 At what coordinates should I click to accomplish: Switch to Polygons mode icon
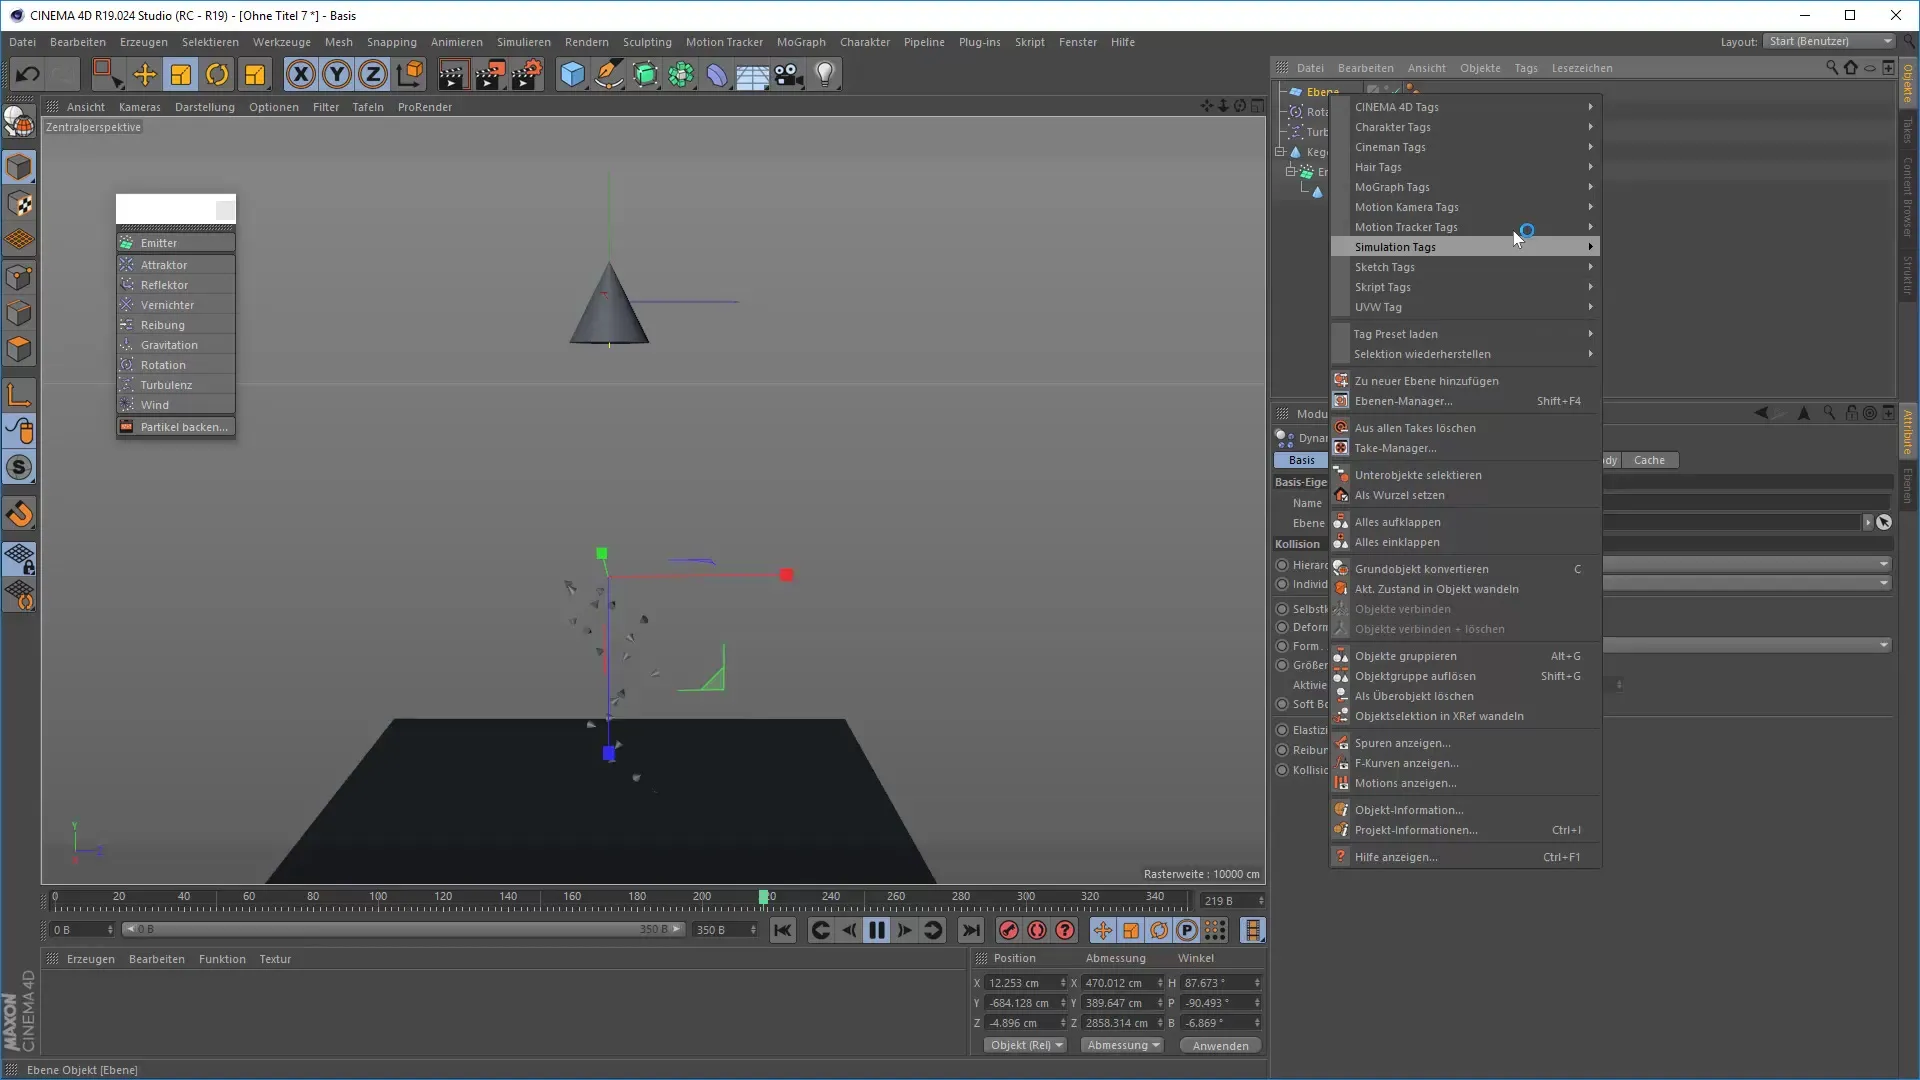tap(19, 350)
